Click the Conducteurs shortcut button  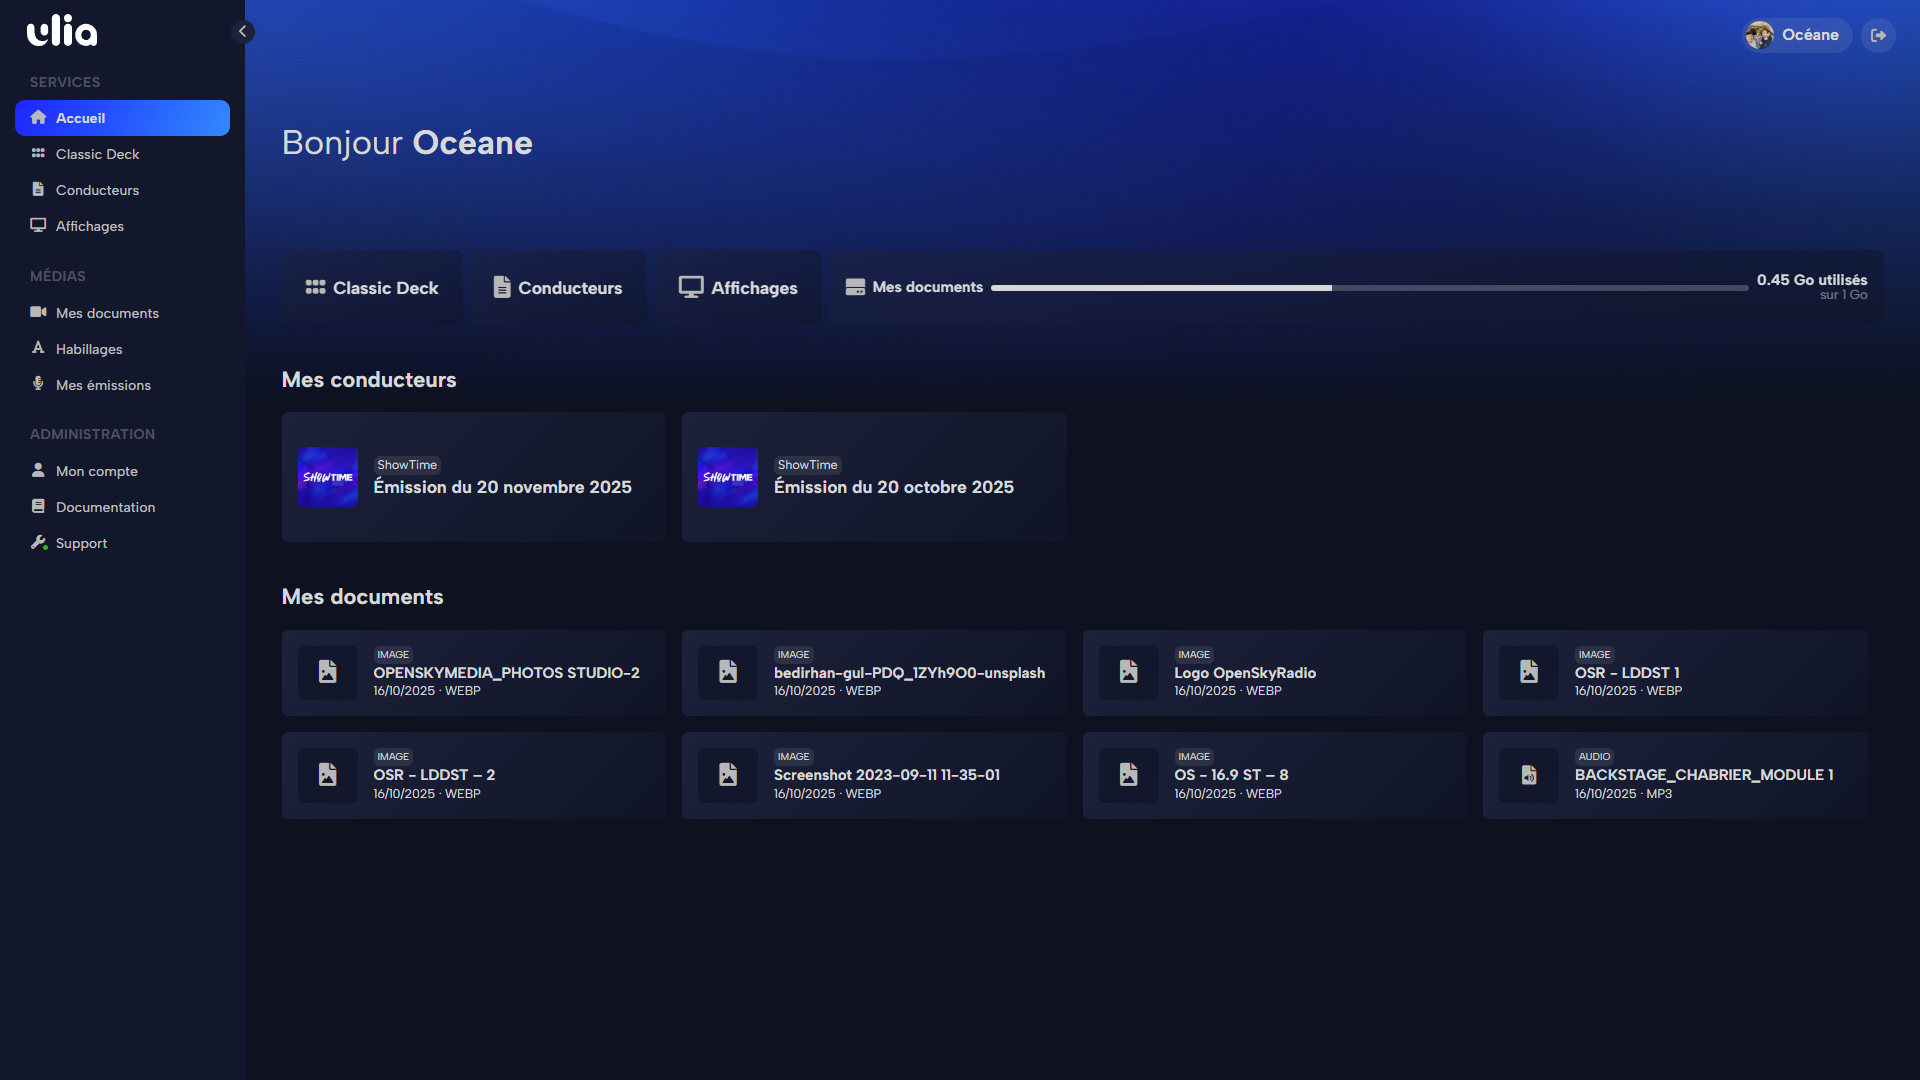coord(558,288)
